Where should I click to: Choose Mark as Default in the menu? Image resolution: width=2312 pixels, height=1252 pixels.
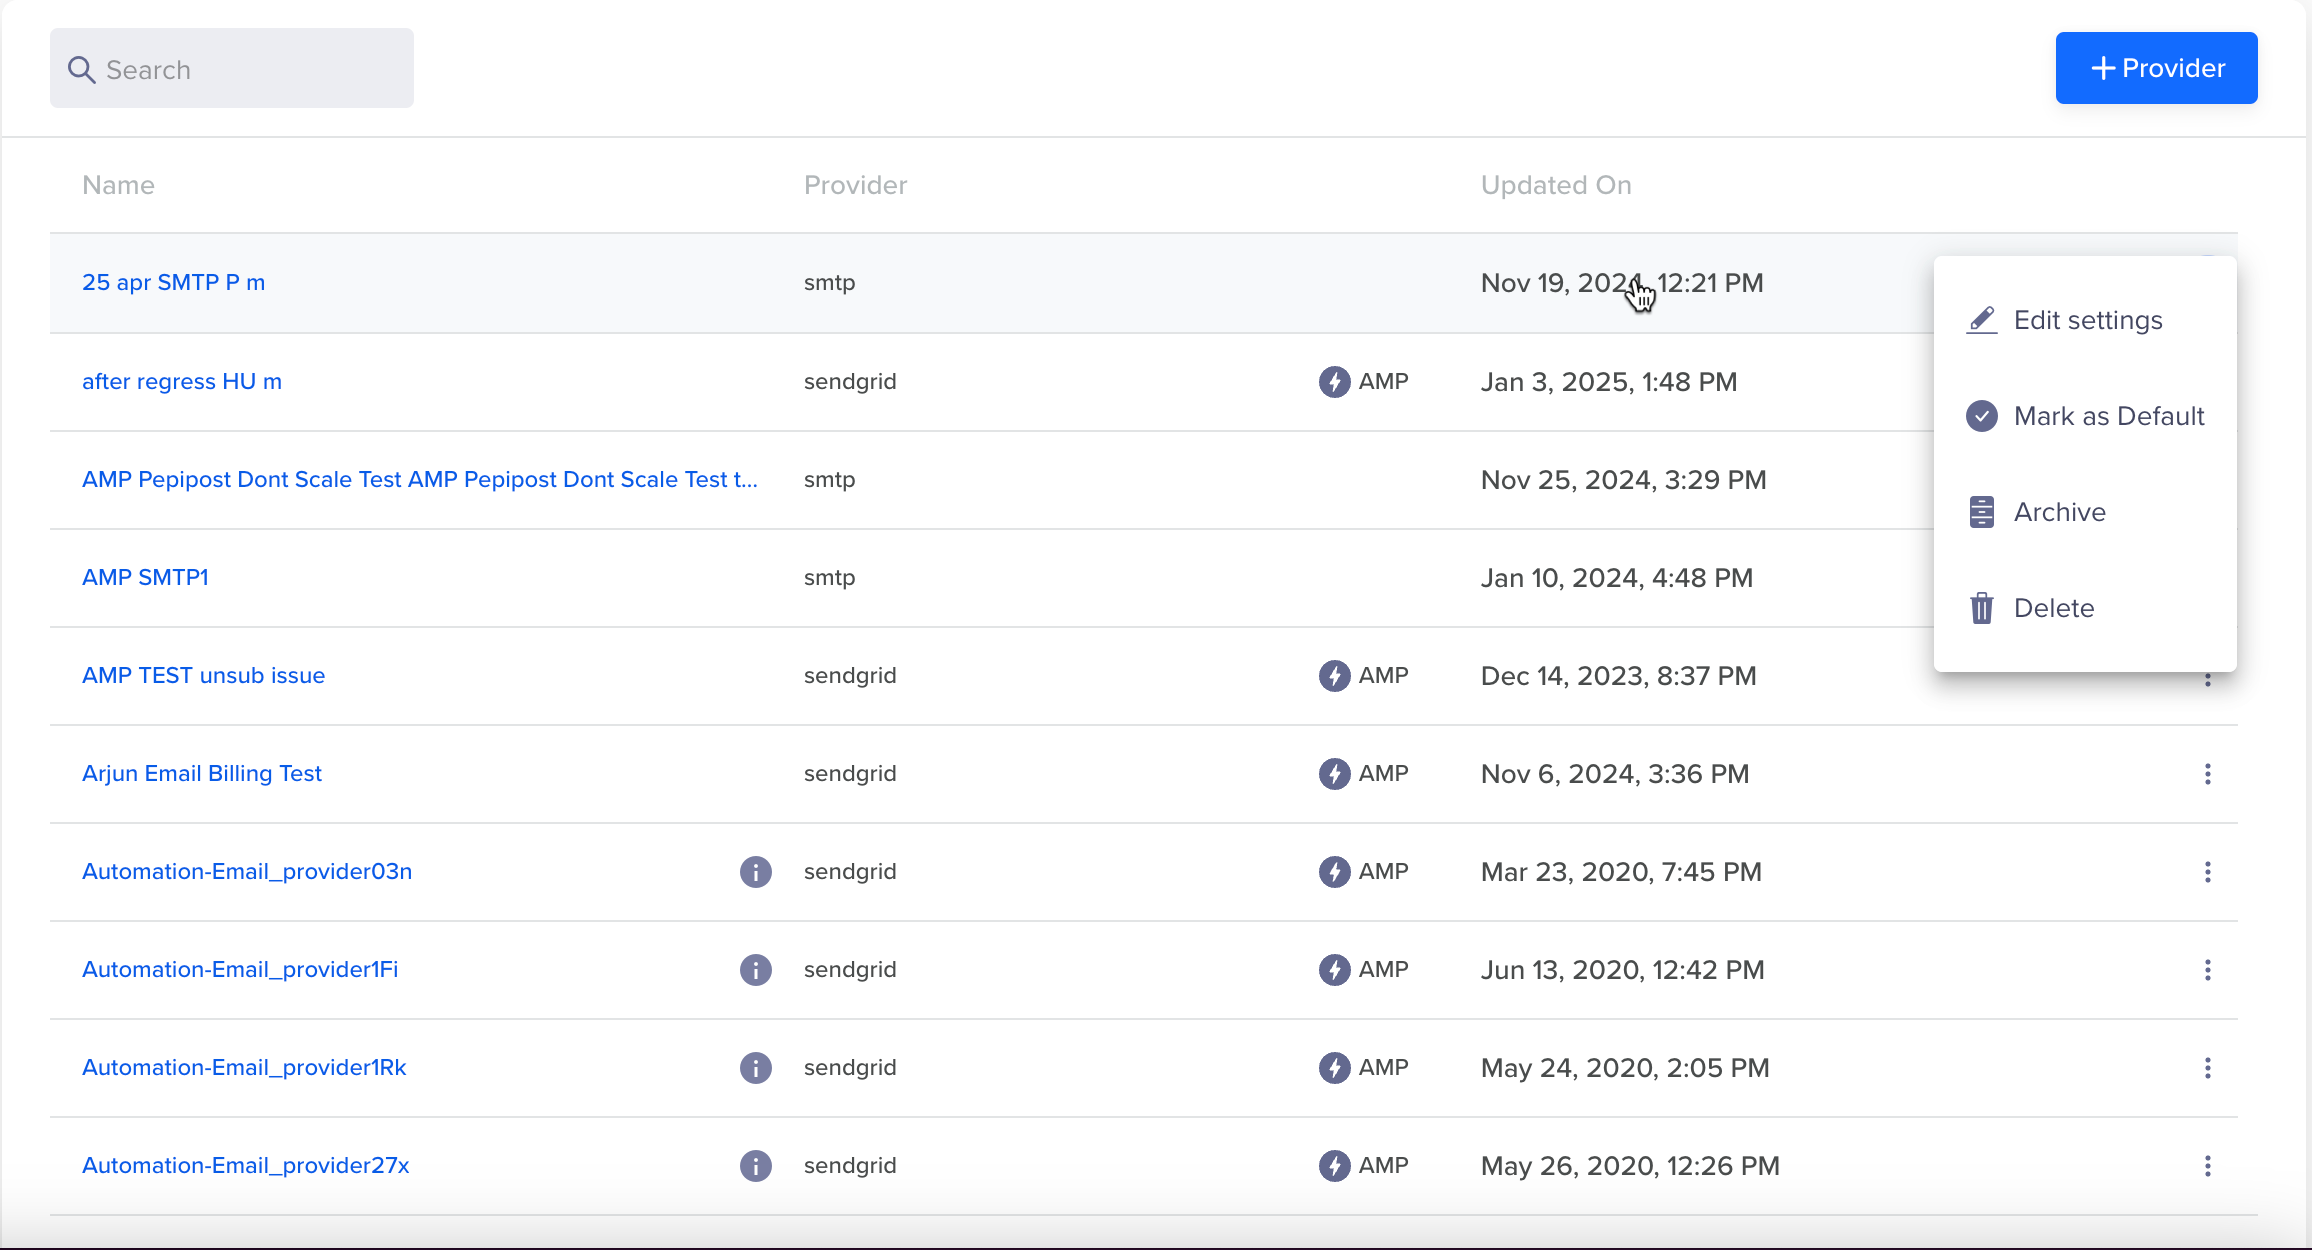2085,416
